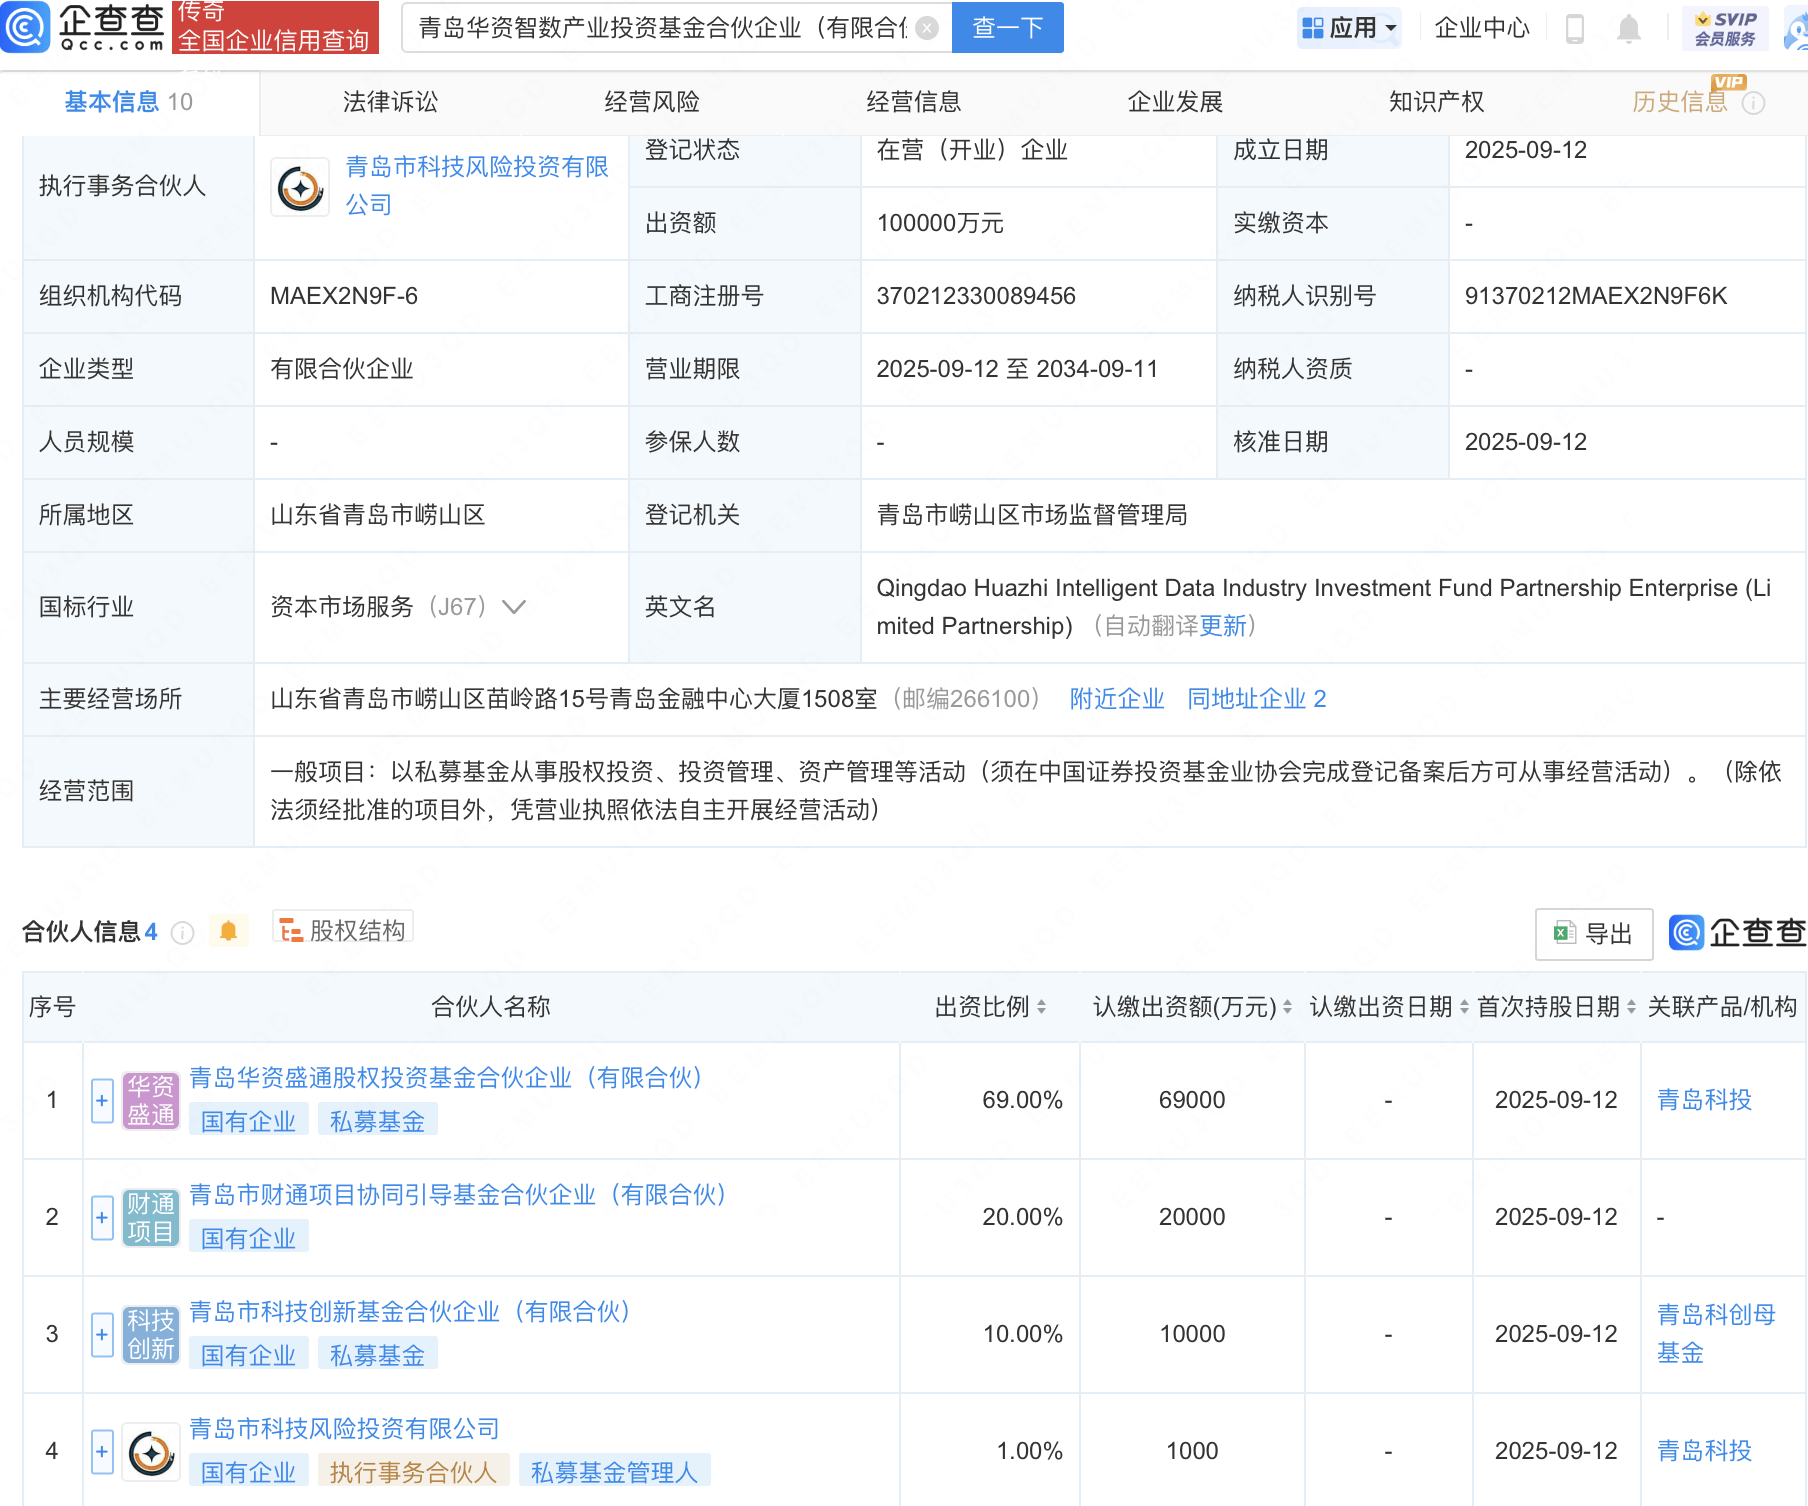Click 青岛科投 related link in row 1
Screen dimensions: 1808x1506
[x=1704, y=1100]
